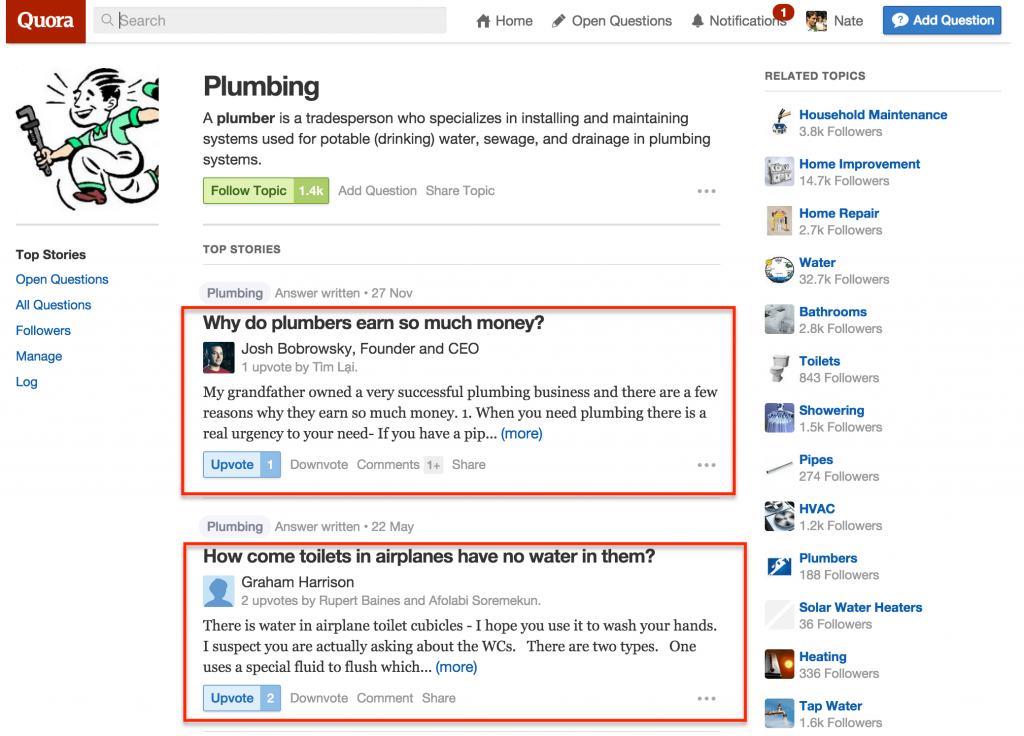Viewport: 1024px width, 736px height.
Task: Open more options for plumbers earnings answer
Action: (707, 465)
